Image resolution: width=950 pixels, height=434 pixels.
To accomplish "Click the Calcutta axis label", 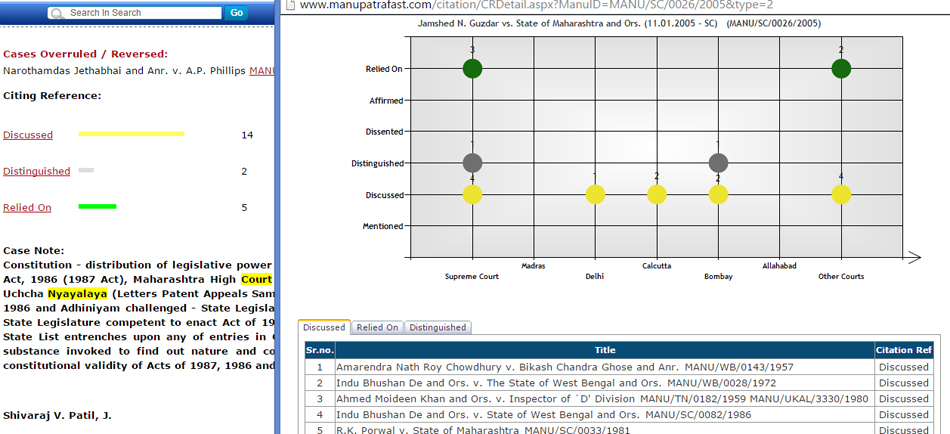I will coord(657,265).
